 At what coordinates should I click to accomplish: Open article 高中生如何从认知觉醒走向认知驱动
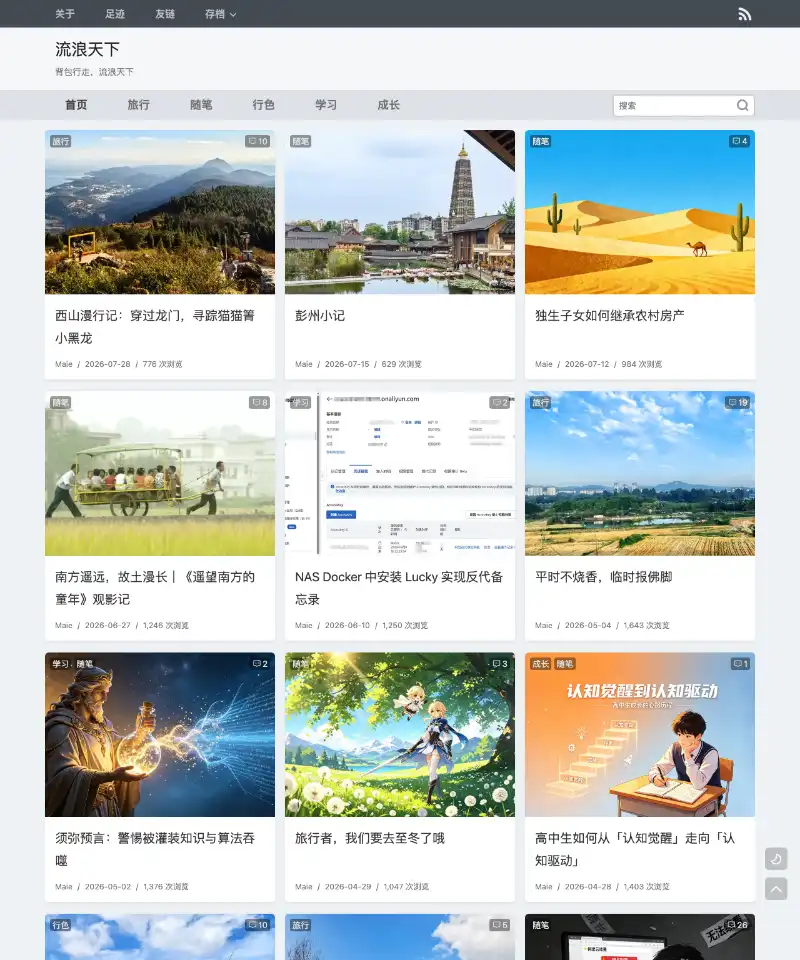click(x=635, y=849)
